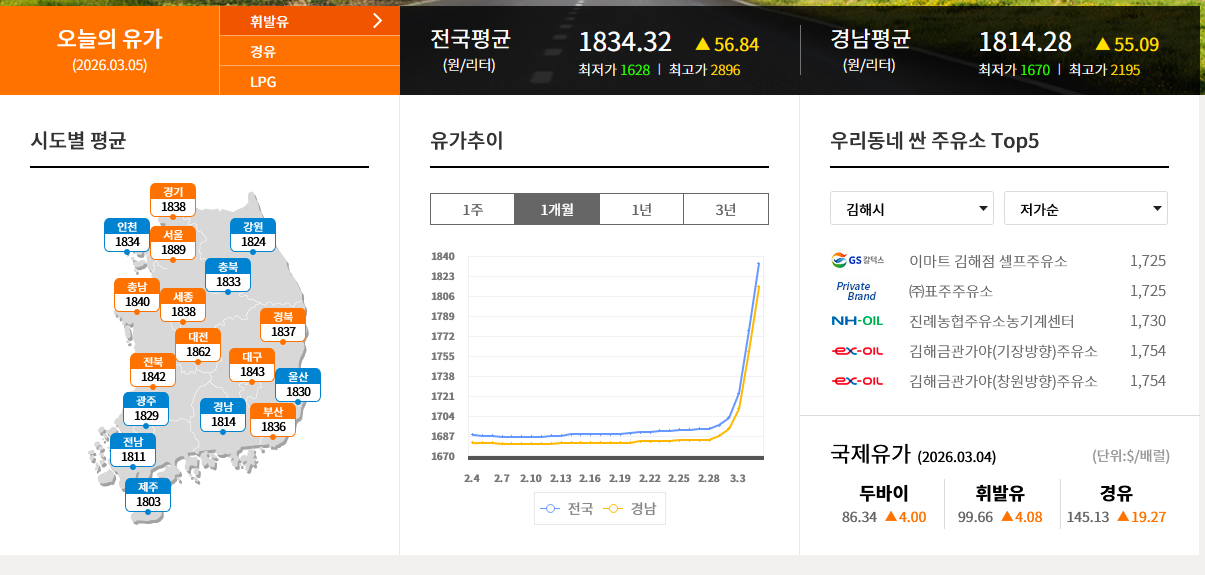
Task: Select the 제주 price marker on map
Action: pyautogui.click(x=147, y=494)
